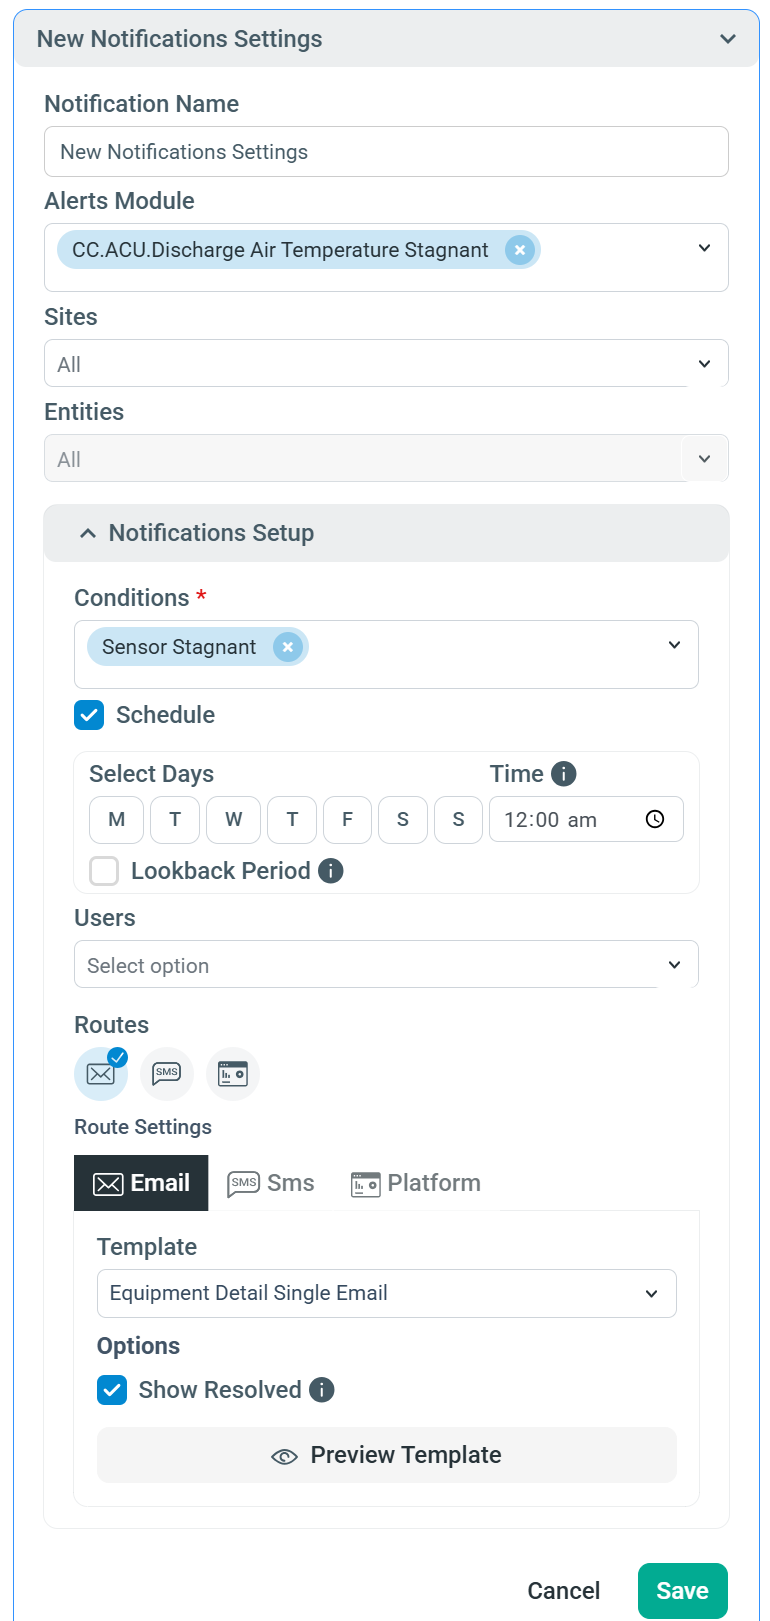Enable the Platform route icon
This screenshot has width=770, height=1621.
(x=233, y=1074)
